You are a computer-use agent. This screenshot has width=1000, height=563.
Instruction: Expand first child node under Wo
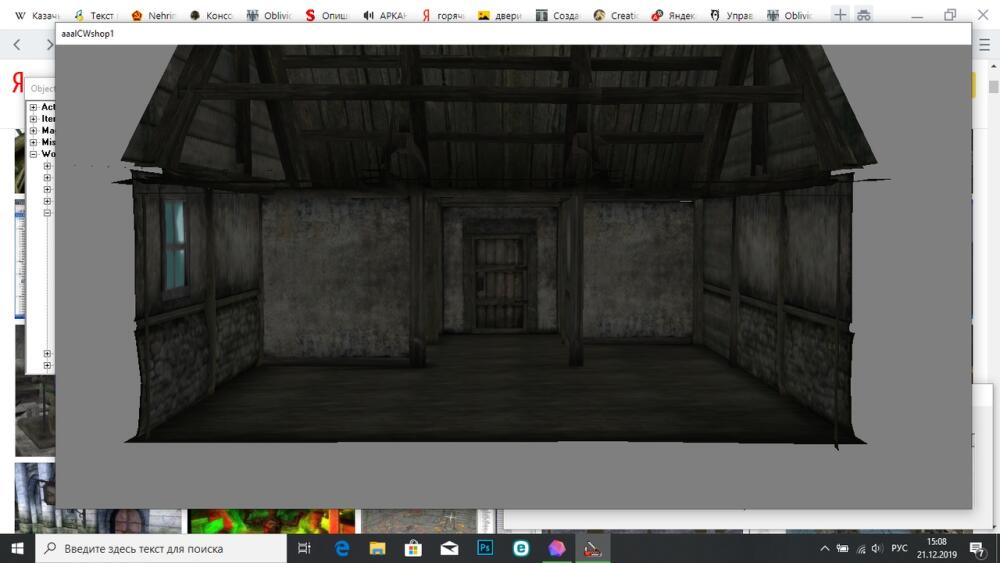pos(47,166)
